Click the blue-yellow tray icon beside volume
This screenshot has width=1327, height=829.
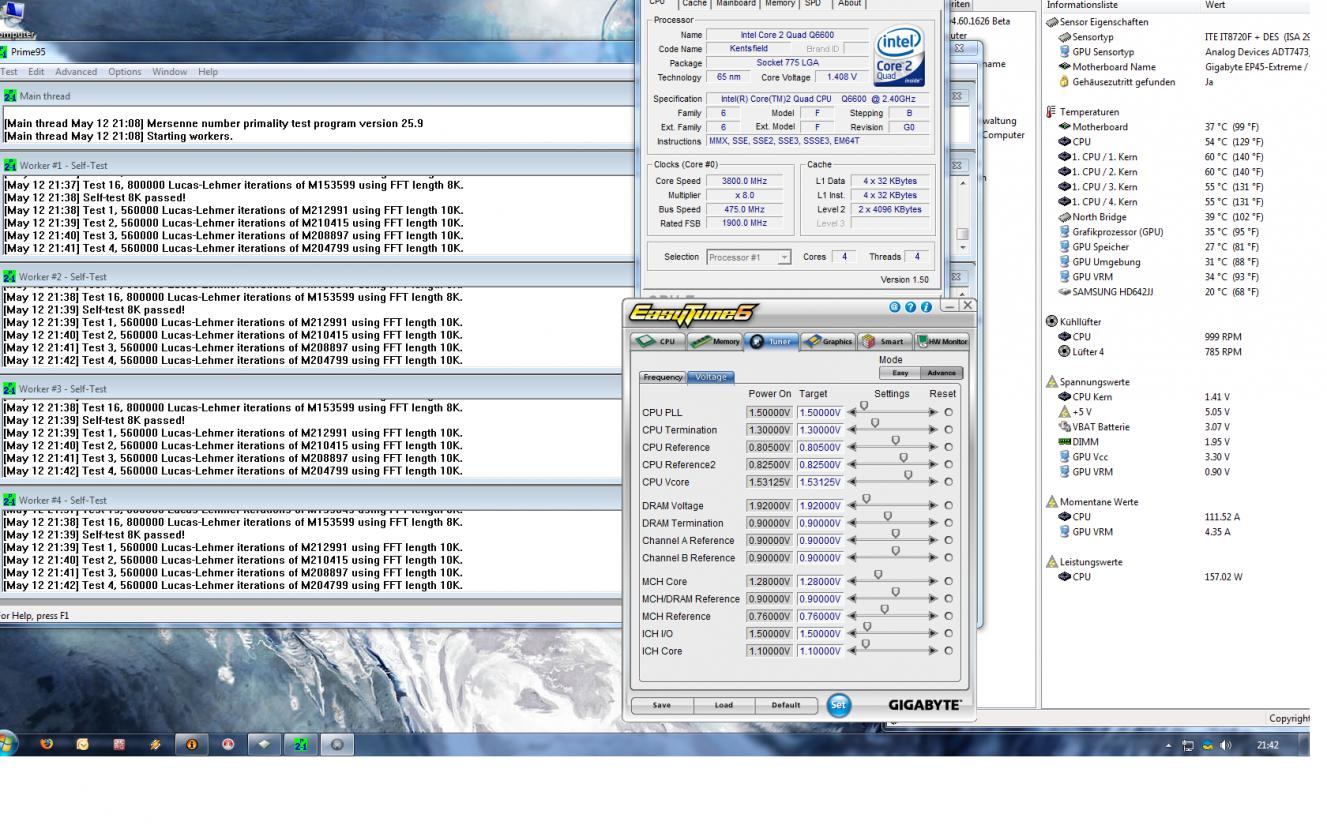1207,746
